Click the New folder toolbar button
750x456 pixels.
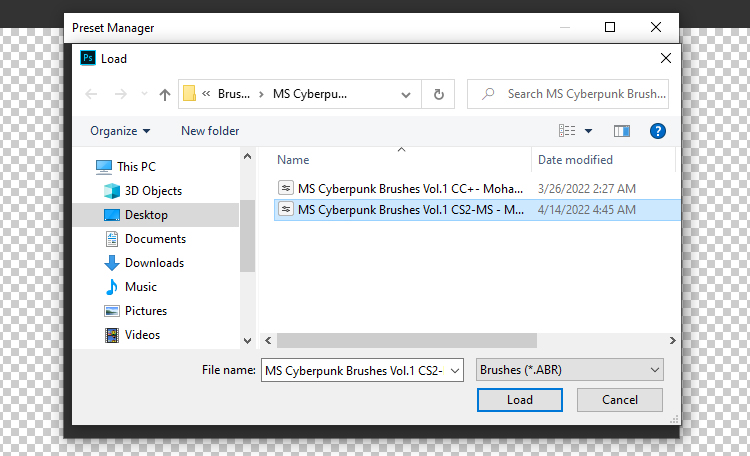[210, 131]
